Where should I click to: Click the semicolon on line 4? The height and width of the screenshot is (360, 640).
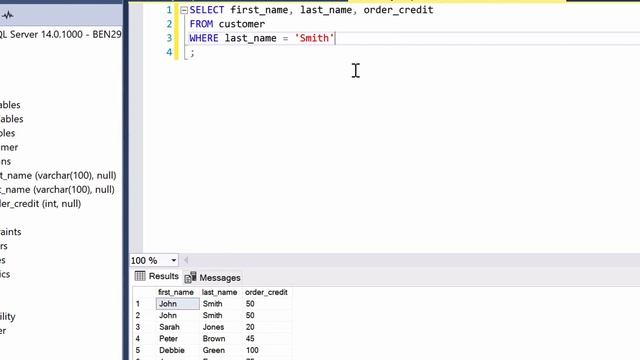pos(192,53)
